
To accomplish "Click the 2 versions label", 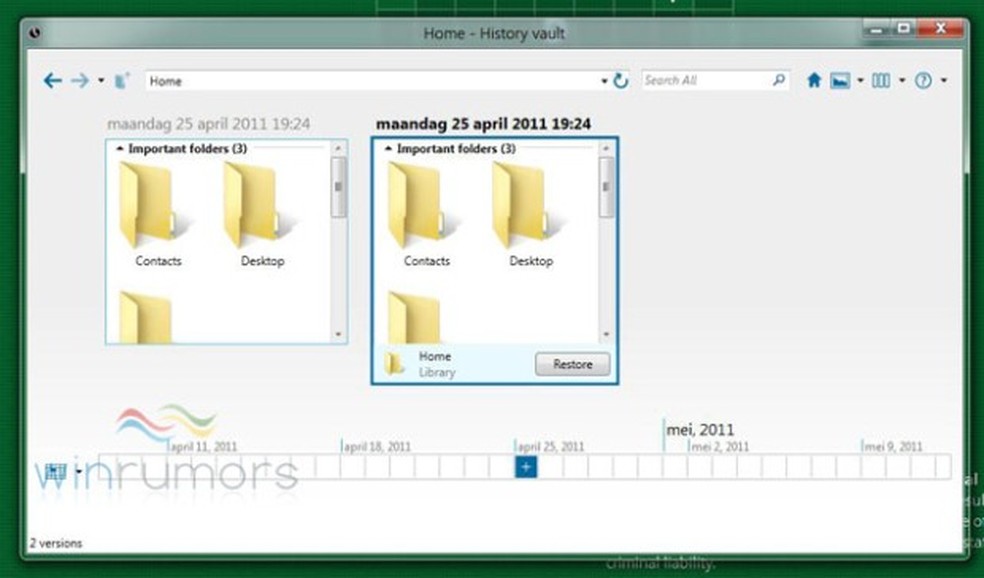I will pyautogui.click(x=55, y=543).
